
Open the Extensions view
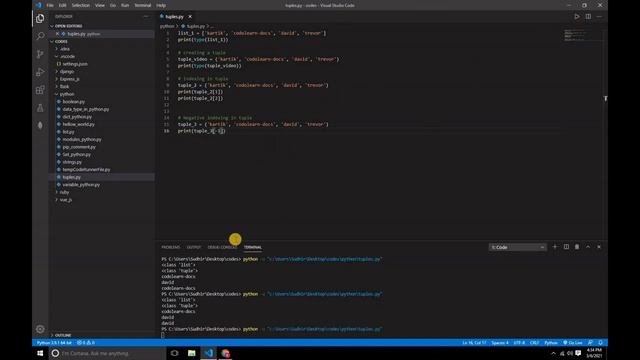click(x=40, y=90)
